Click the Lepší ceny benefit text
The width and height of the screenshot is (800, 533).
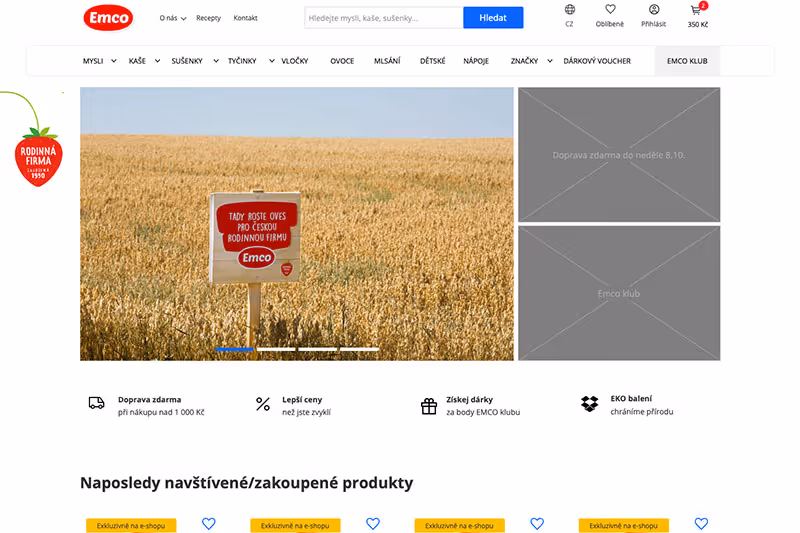[307, 405]
